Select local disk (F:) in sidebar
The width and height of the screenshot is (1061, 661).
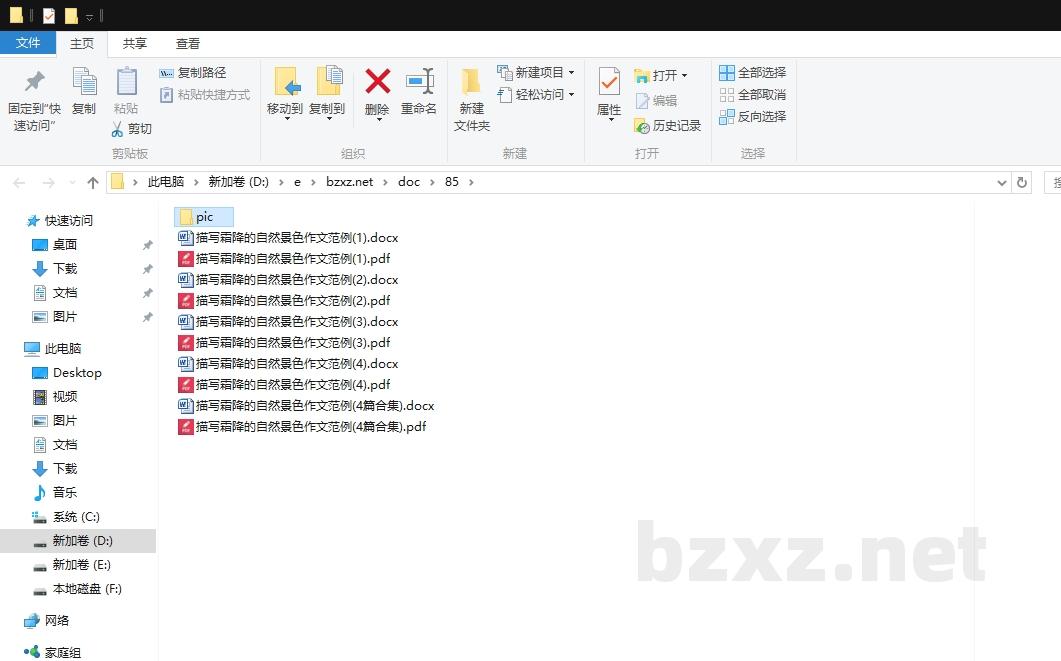[86, 589]
